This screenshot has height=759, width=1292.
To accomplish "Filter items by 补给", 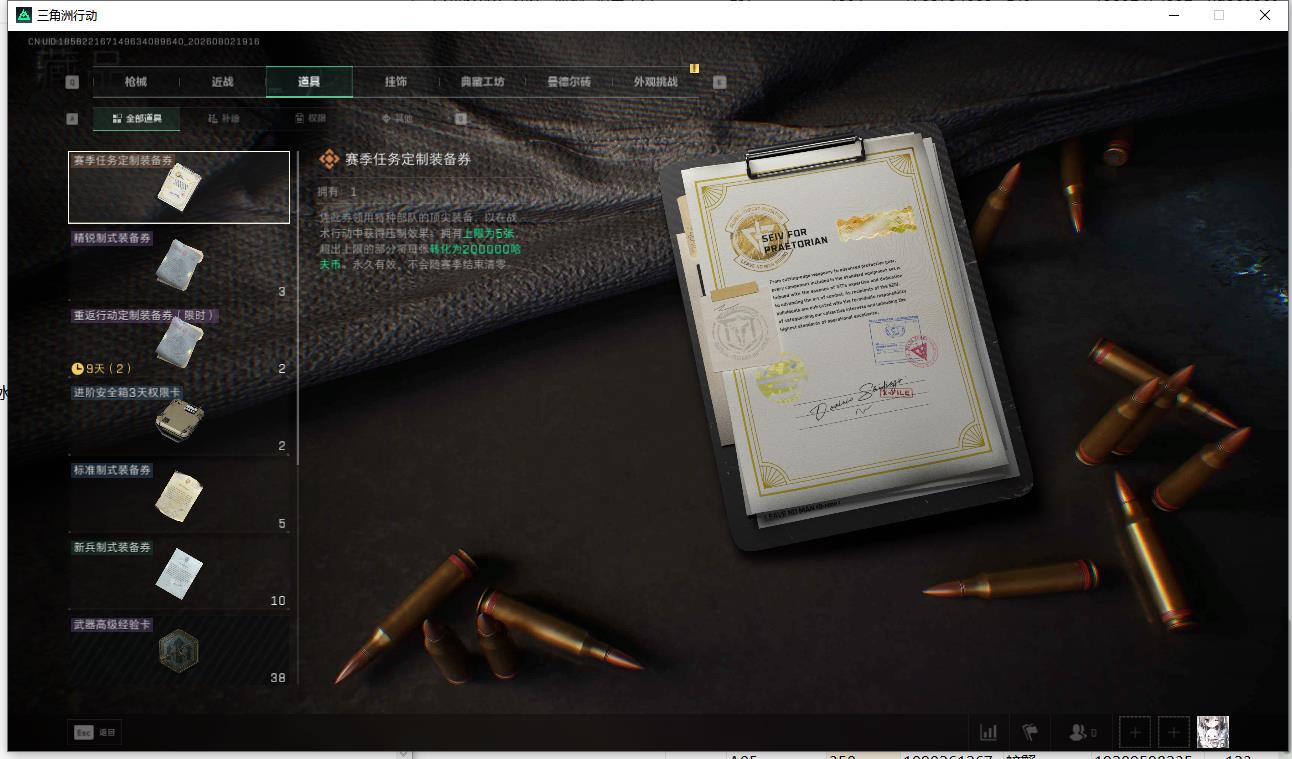I will (224, 118).
